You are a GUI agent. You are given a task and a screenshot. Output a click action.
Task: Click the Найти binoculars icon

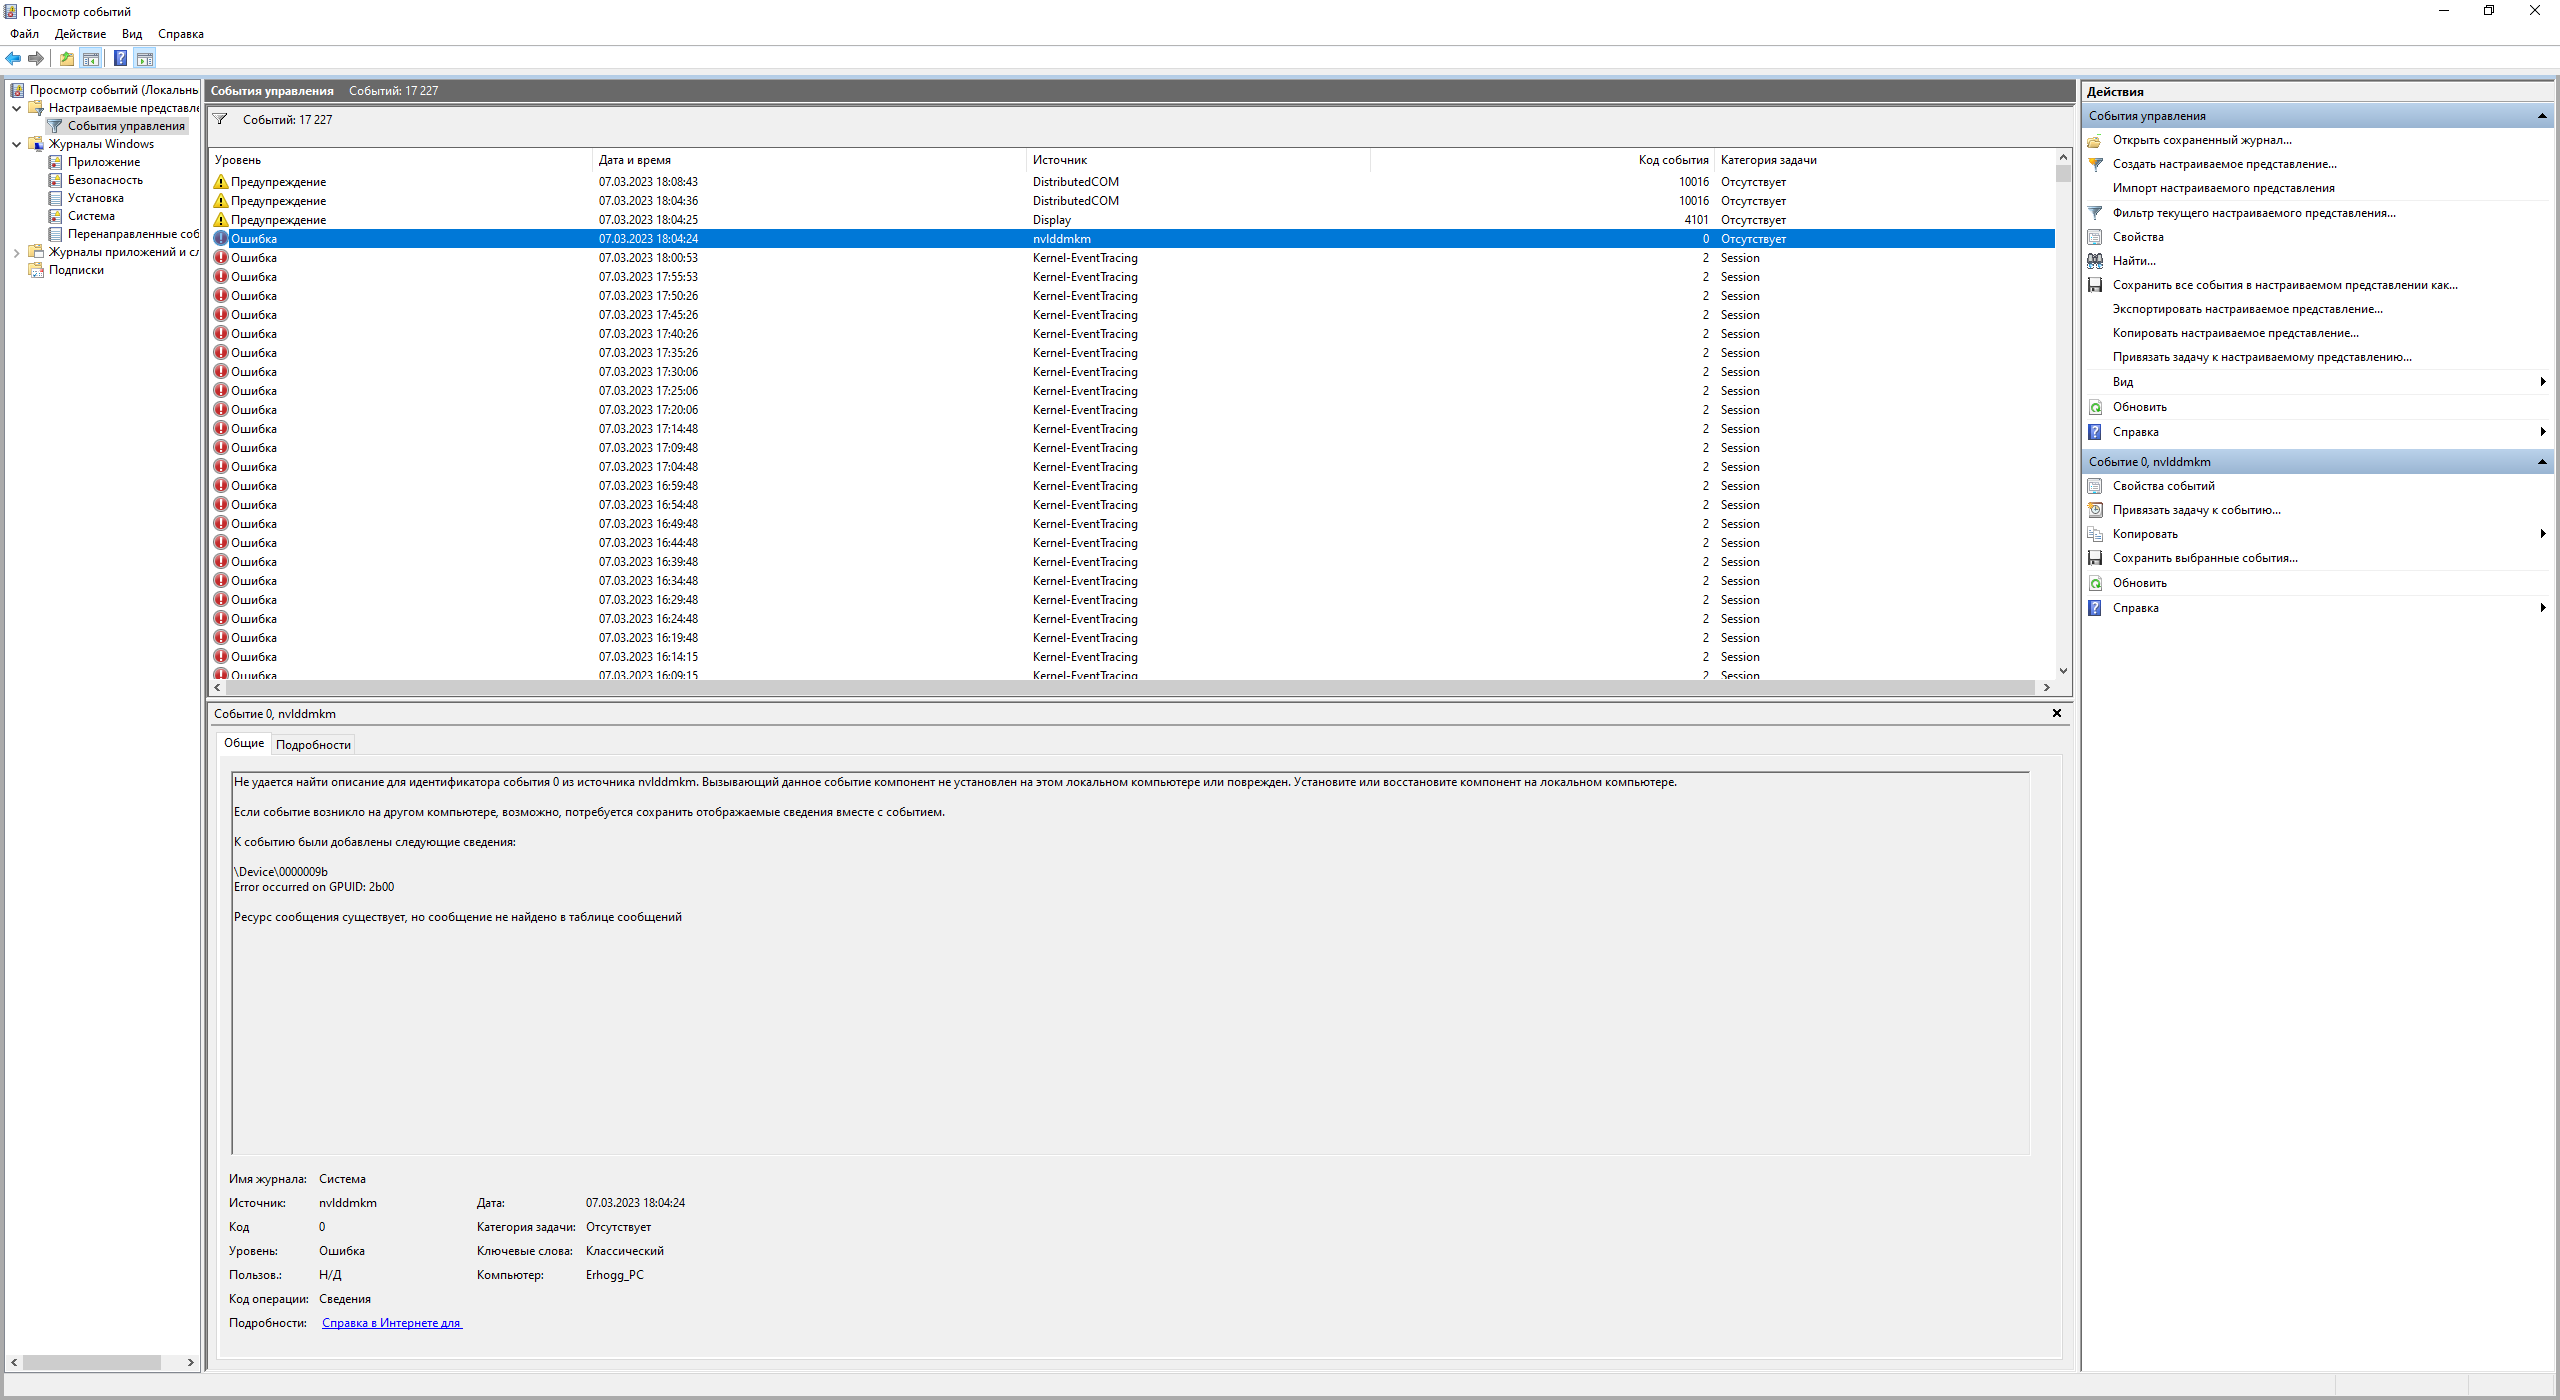pos(2095,261)
